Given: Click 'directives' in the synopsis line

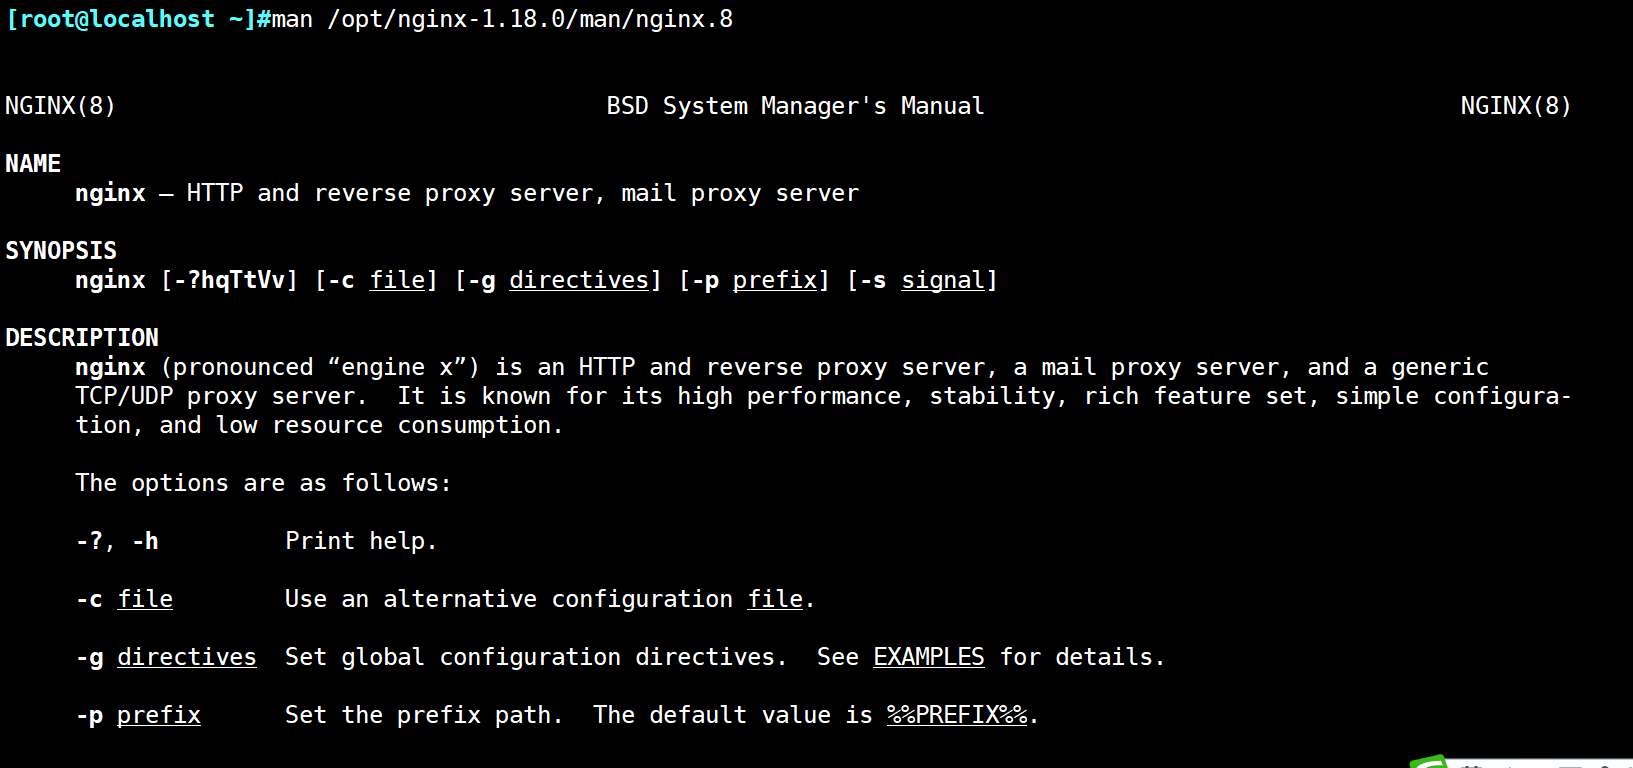Looking at the screenshot, I should [x=579, y=280].
